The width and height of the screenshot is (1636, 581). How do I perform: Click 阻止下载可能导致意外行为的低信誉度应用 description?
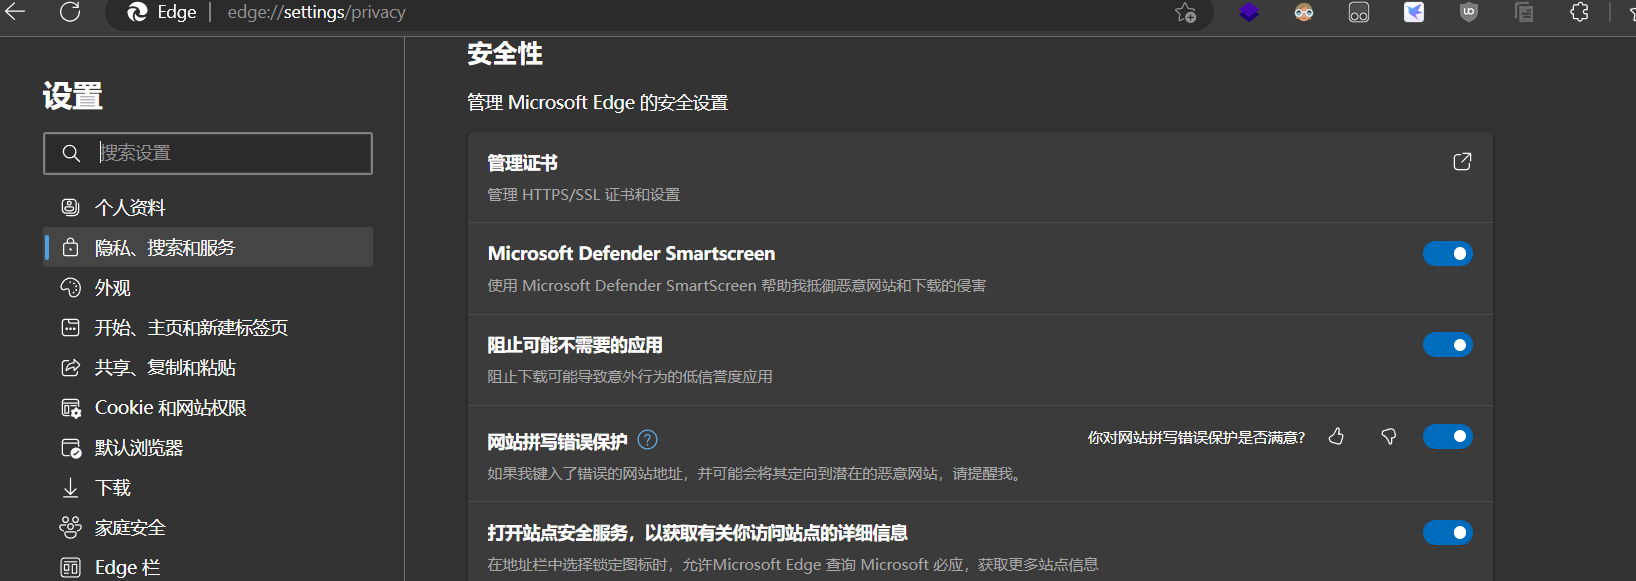(x=630, y=377)
